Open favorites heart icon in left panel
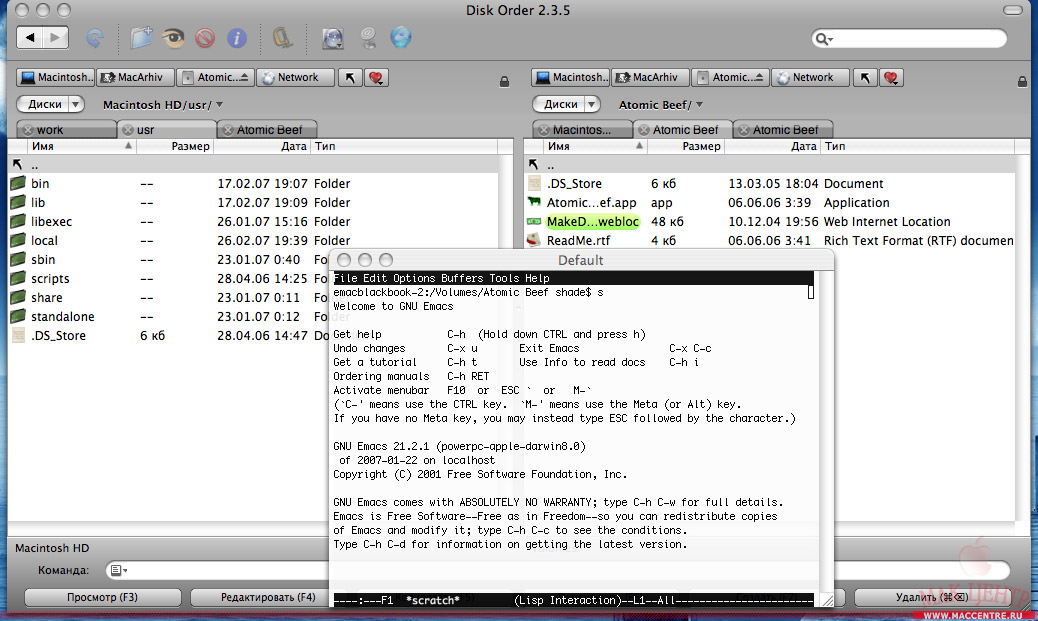1038x621 pixels. [376, 78]
